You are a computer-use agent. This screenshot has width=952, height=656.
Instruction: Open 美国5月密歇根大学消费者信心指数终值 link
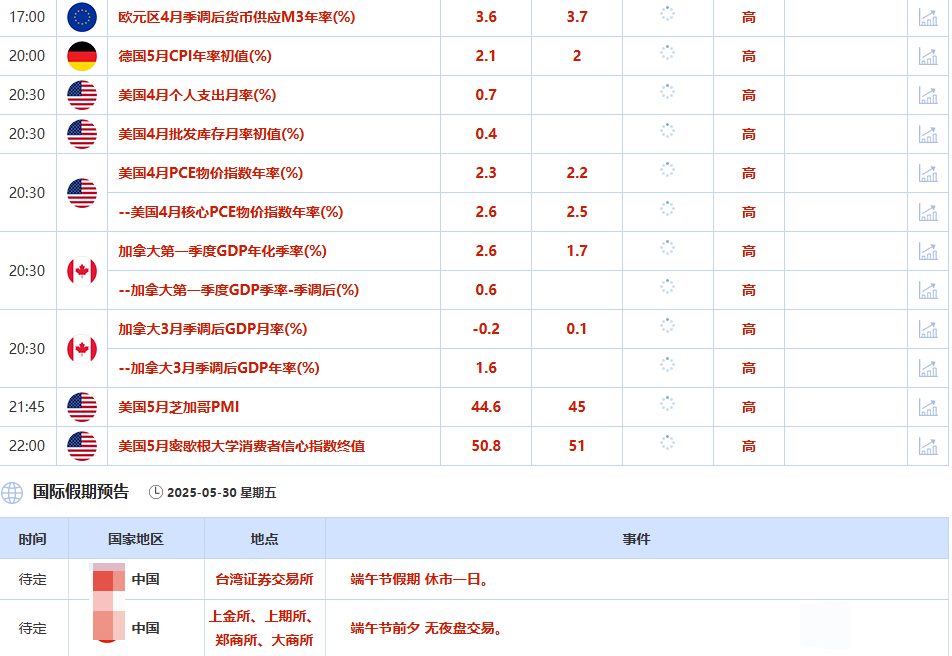(242, 446)
